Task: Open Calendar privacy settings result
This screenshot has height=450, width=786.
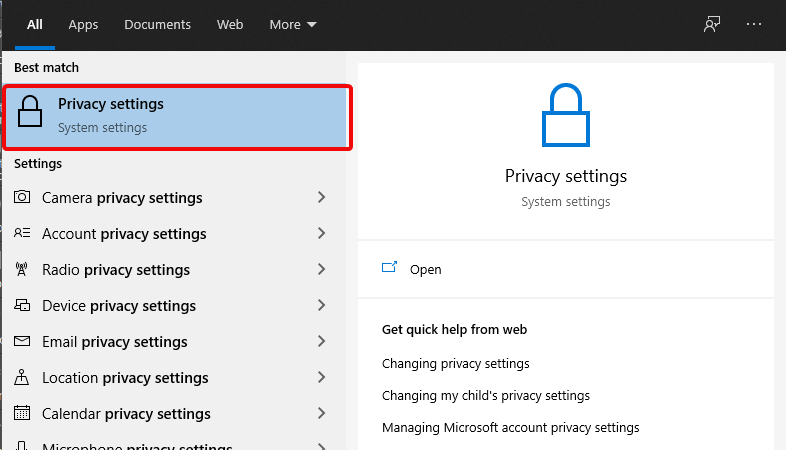Action: tap(126, 414)
